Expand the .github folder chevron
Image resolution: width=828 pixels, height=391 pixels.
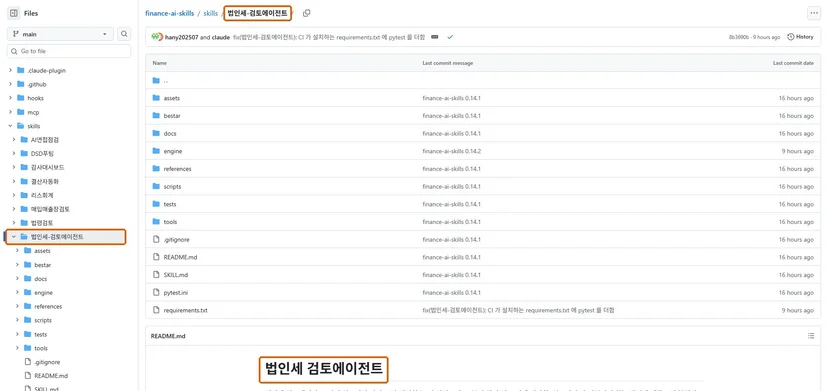coord(10,84)
